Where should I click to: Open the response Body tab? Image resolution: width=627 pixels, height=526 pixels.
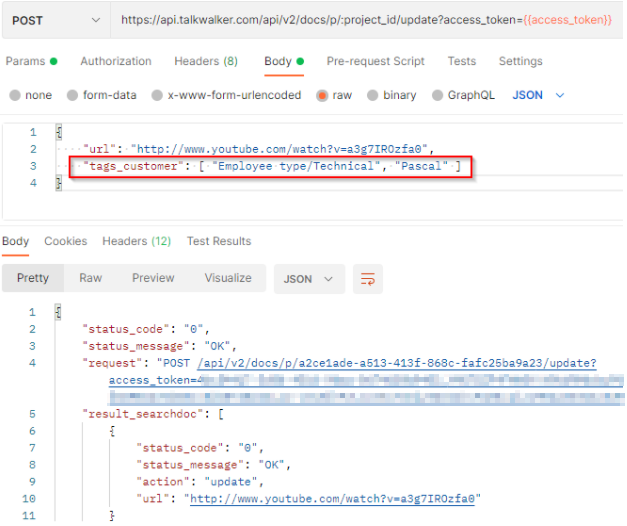[16, 241]
